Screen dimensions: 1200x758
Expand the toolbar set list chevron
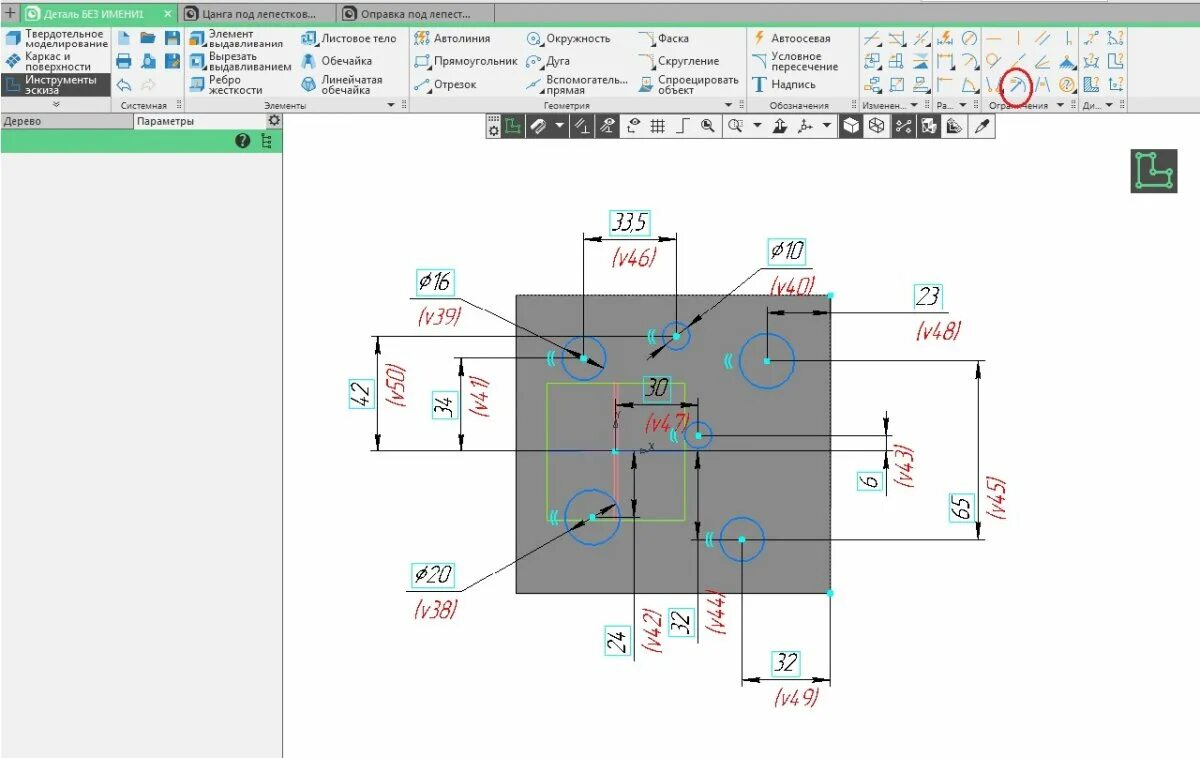55,104
